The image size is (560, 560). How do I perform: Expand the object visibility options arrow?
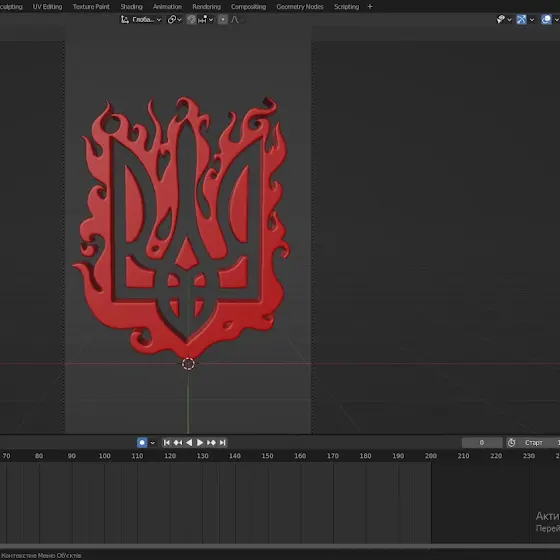(x=509, y=20)
